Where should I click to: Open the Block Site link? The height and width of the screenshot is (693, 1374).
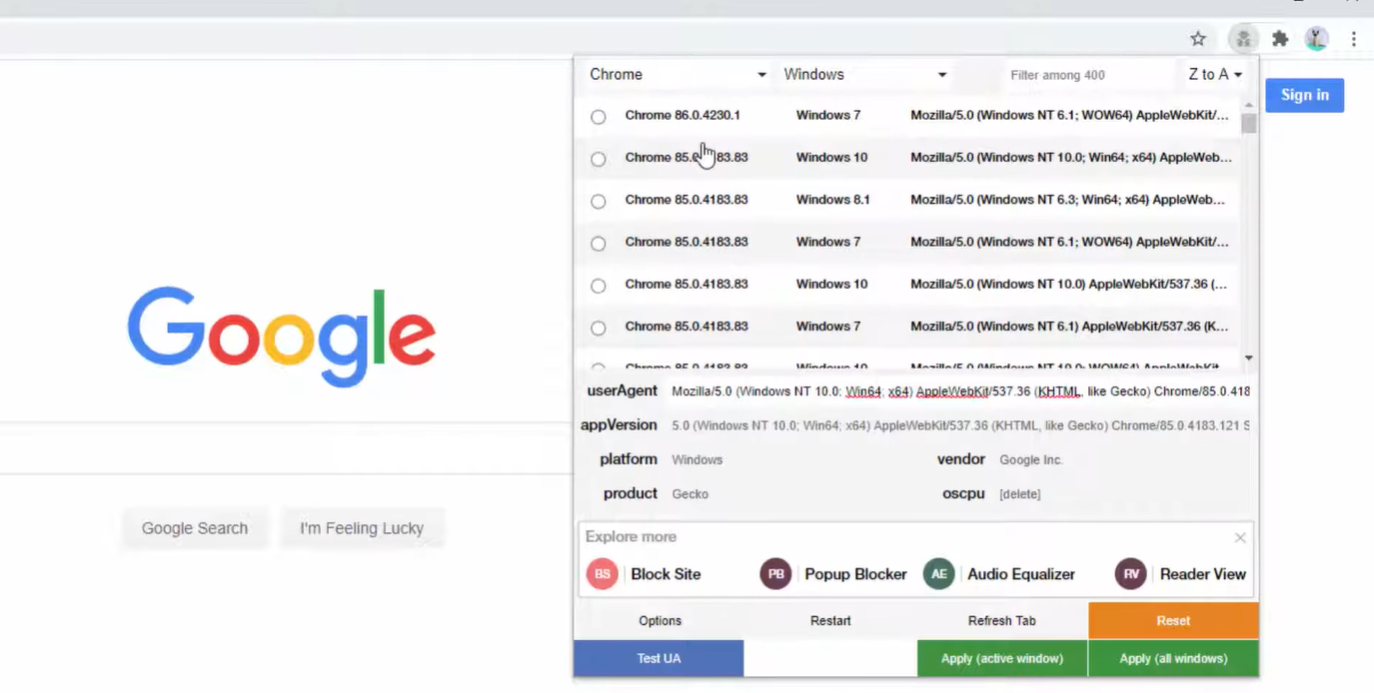(x=666, y=574)
